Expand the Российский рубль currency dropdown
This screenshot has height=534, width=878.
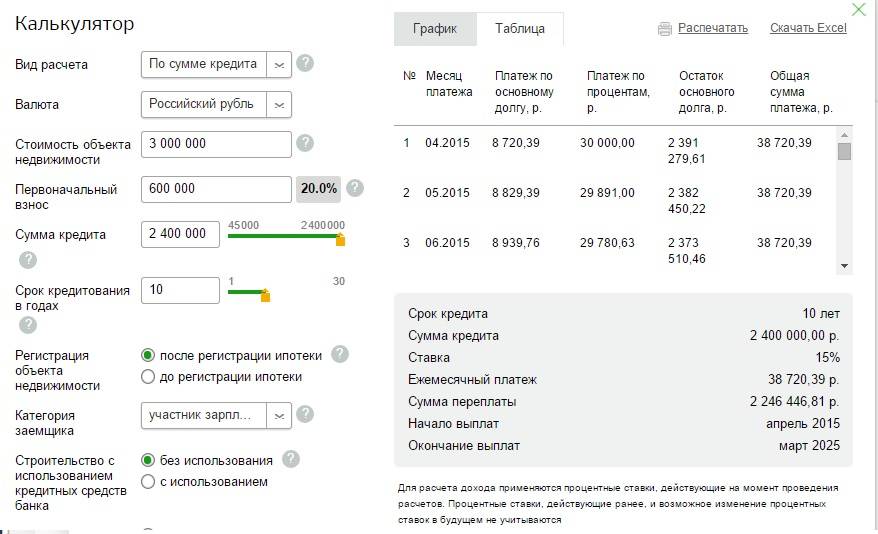pyautogui.click(x=216, y=105)
